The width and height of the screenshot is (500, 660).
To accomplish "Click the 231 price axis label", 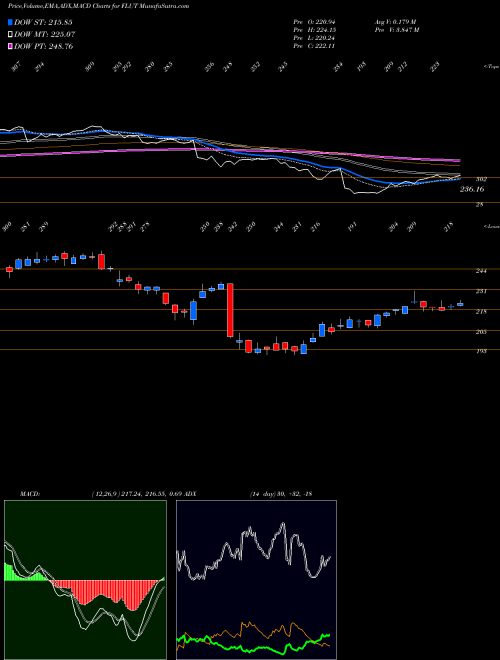I will [x=481, y=291].
